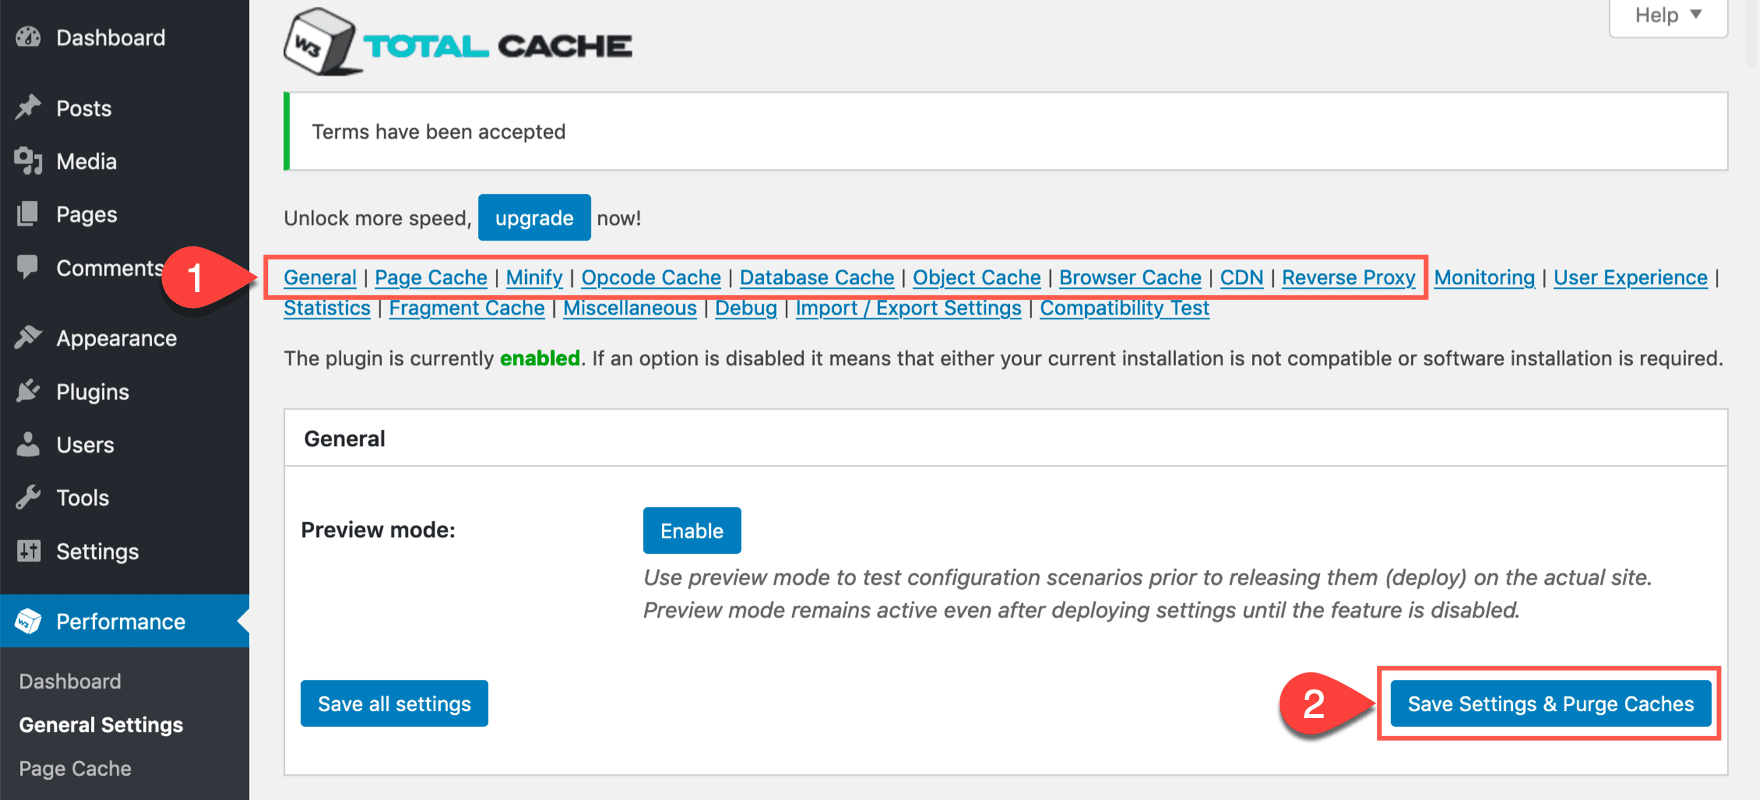
Task: Click Save Settings & Purge Caches
Action: click(x=1550, y=703)
